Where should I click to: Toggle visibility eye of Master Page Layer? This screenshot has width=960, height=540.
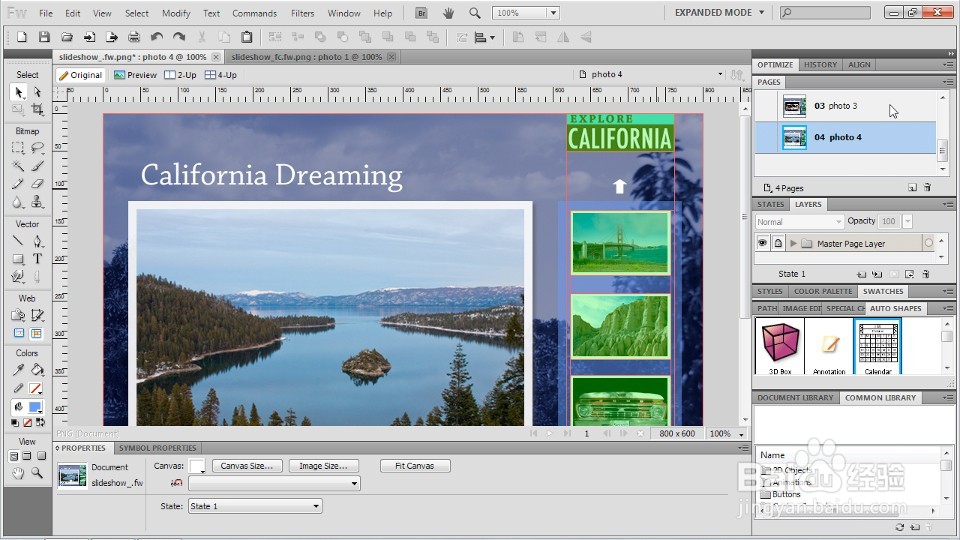click(762, 243)
